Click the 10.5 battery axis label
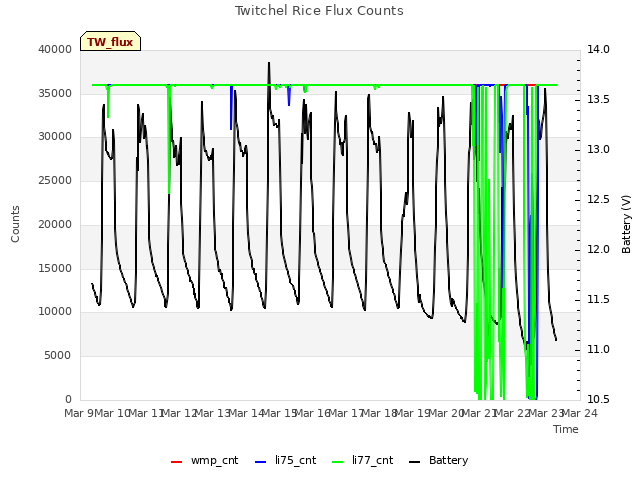 598,399
